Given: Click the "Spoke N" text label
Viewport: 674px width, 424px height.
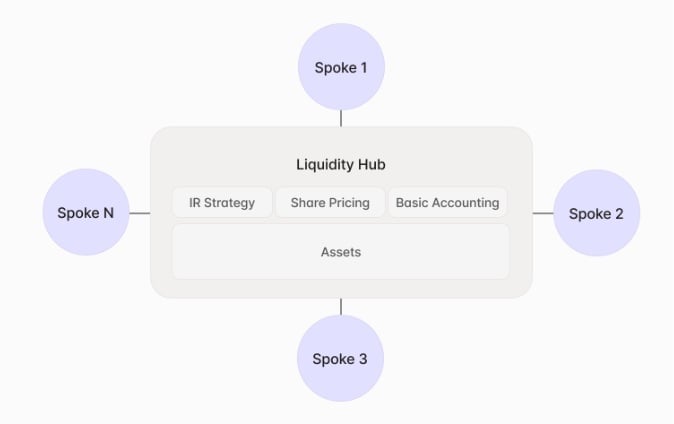Looking at the screenshot, I should pyautogui.click(x=86, y=213).
